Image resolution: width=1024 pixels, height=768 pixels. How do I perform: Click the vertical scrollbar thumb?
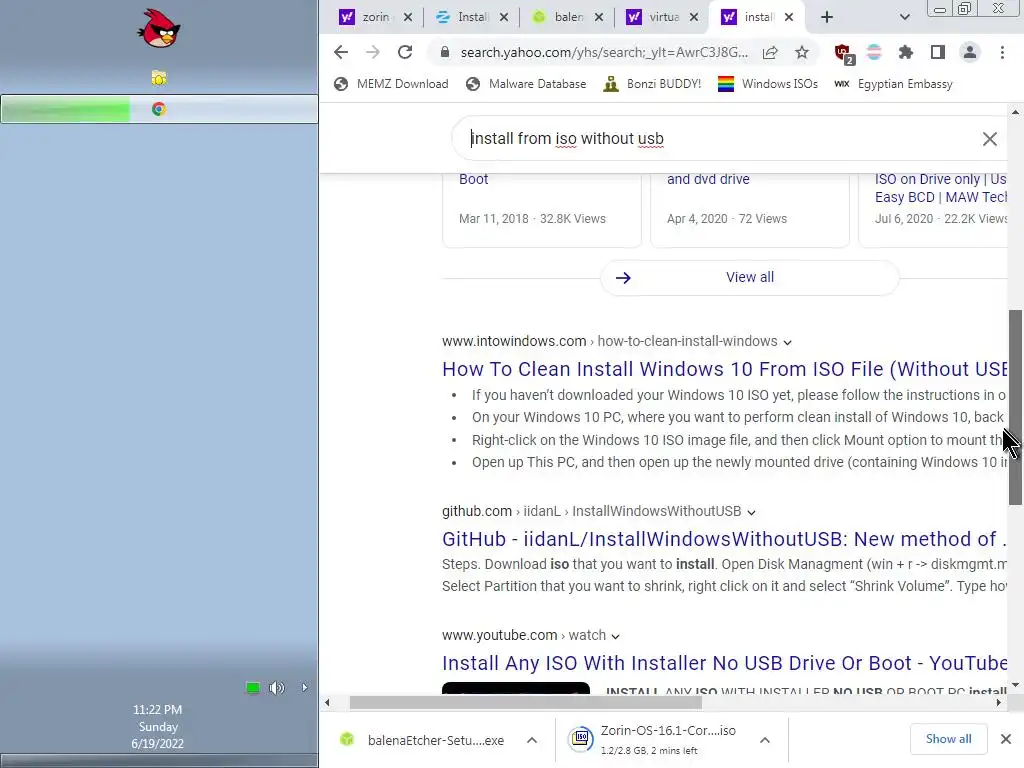pyautogui.click(x=1015, y=407)
